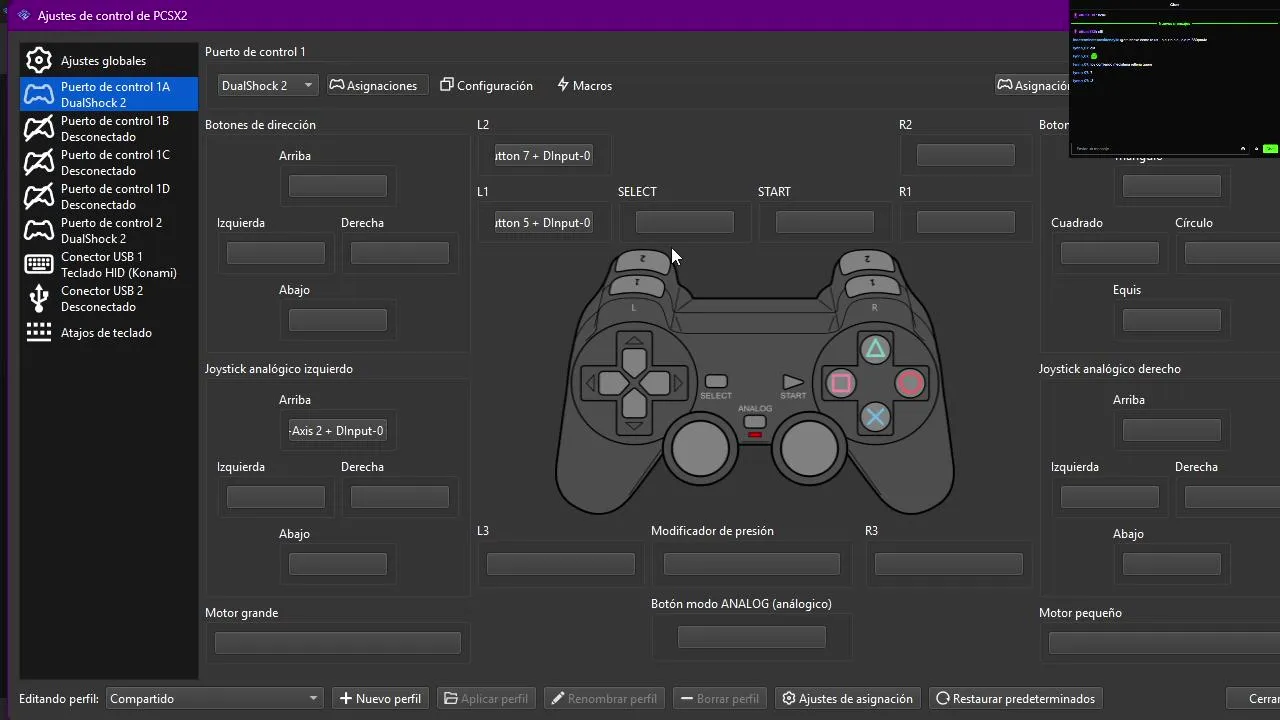Click the Botón modo ANALOG binding field
Viewport: 1280px width, 720px height.
pyautogui.click(x=751, y=637)
